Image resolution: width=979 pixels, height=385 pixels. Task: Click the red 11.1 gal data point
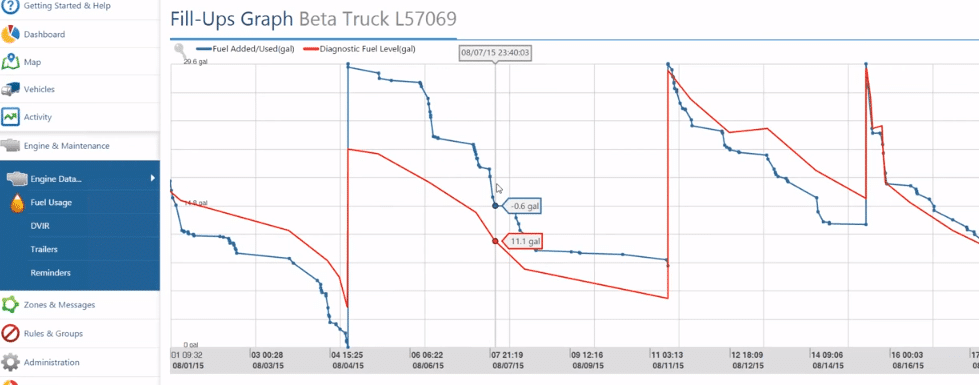495,241
